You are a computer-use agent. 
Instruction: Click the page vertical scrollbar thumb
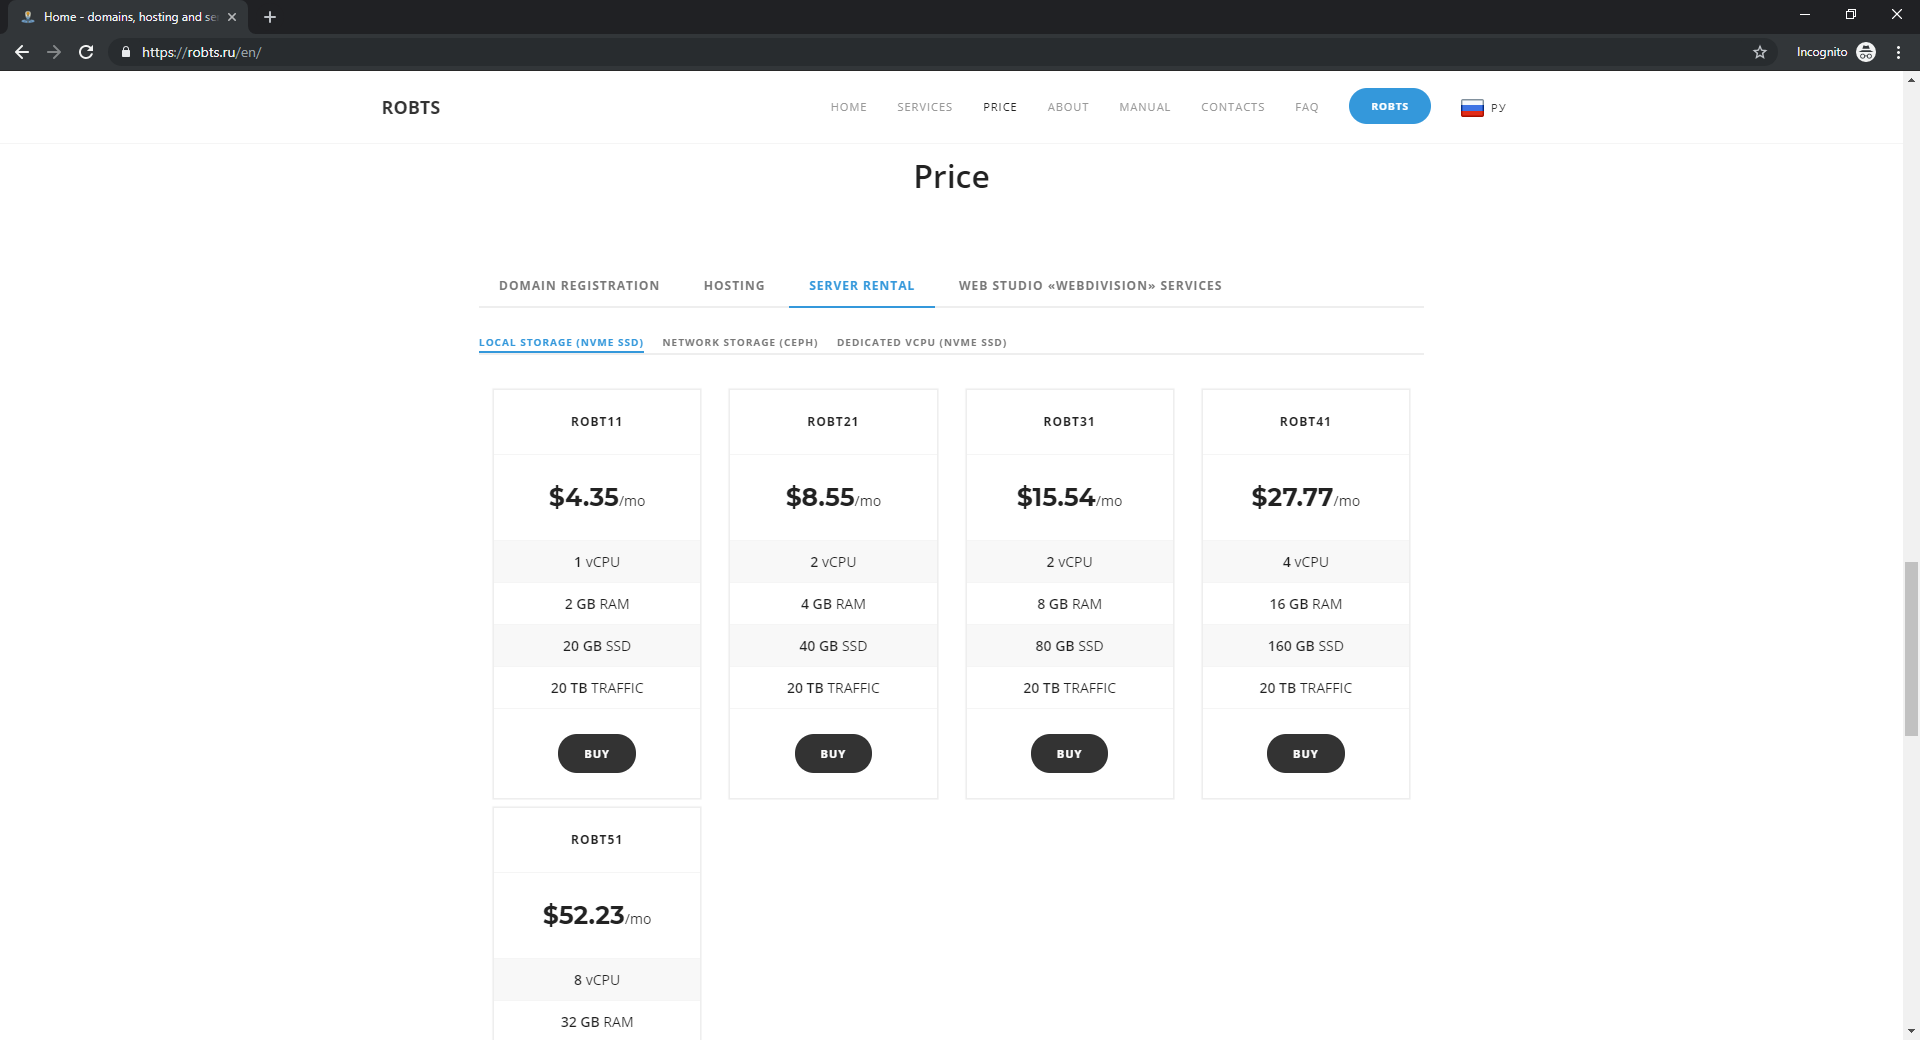[x=1911, y=648]
